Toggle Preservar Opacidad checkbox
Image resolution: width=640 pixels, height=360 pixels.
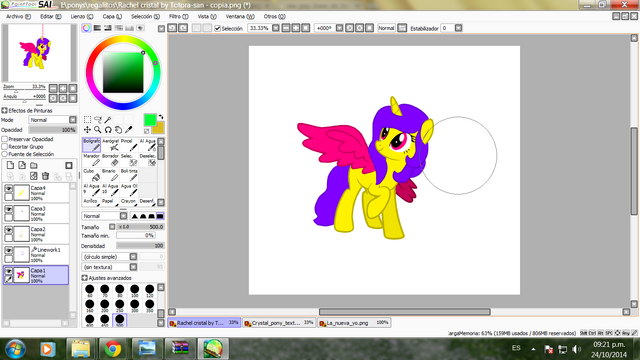5,139
